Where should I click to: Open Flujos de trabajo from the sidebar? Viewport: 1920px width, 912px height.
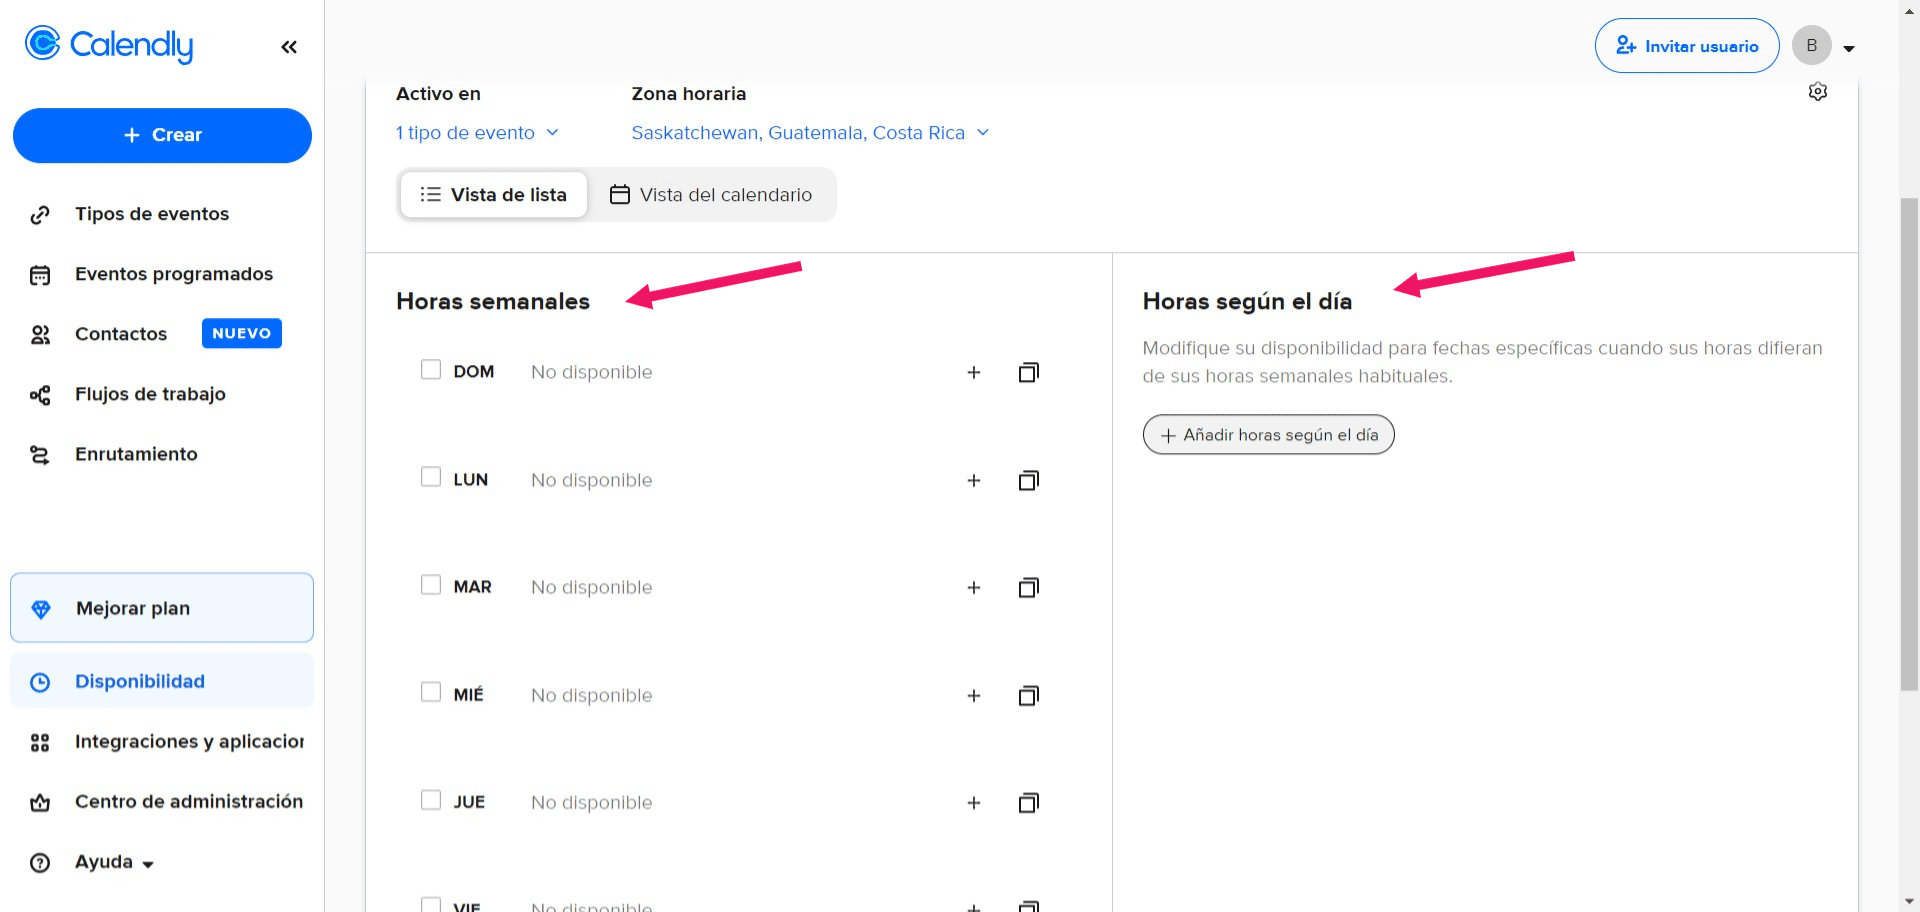tap(150, 394)
